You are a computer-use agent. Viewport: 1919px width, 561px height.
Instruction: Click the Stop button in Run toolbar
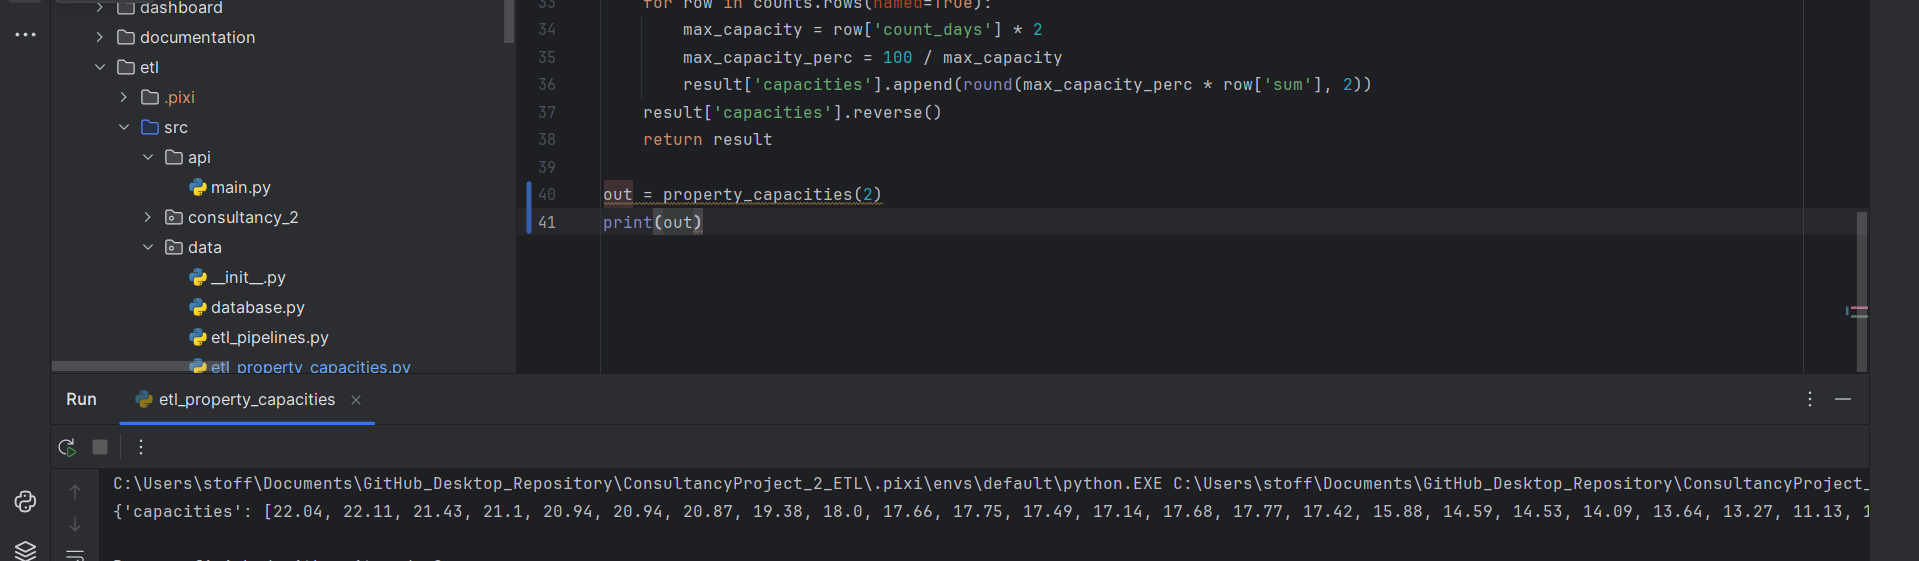point(100,447)
